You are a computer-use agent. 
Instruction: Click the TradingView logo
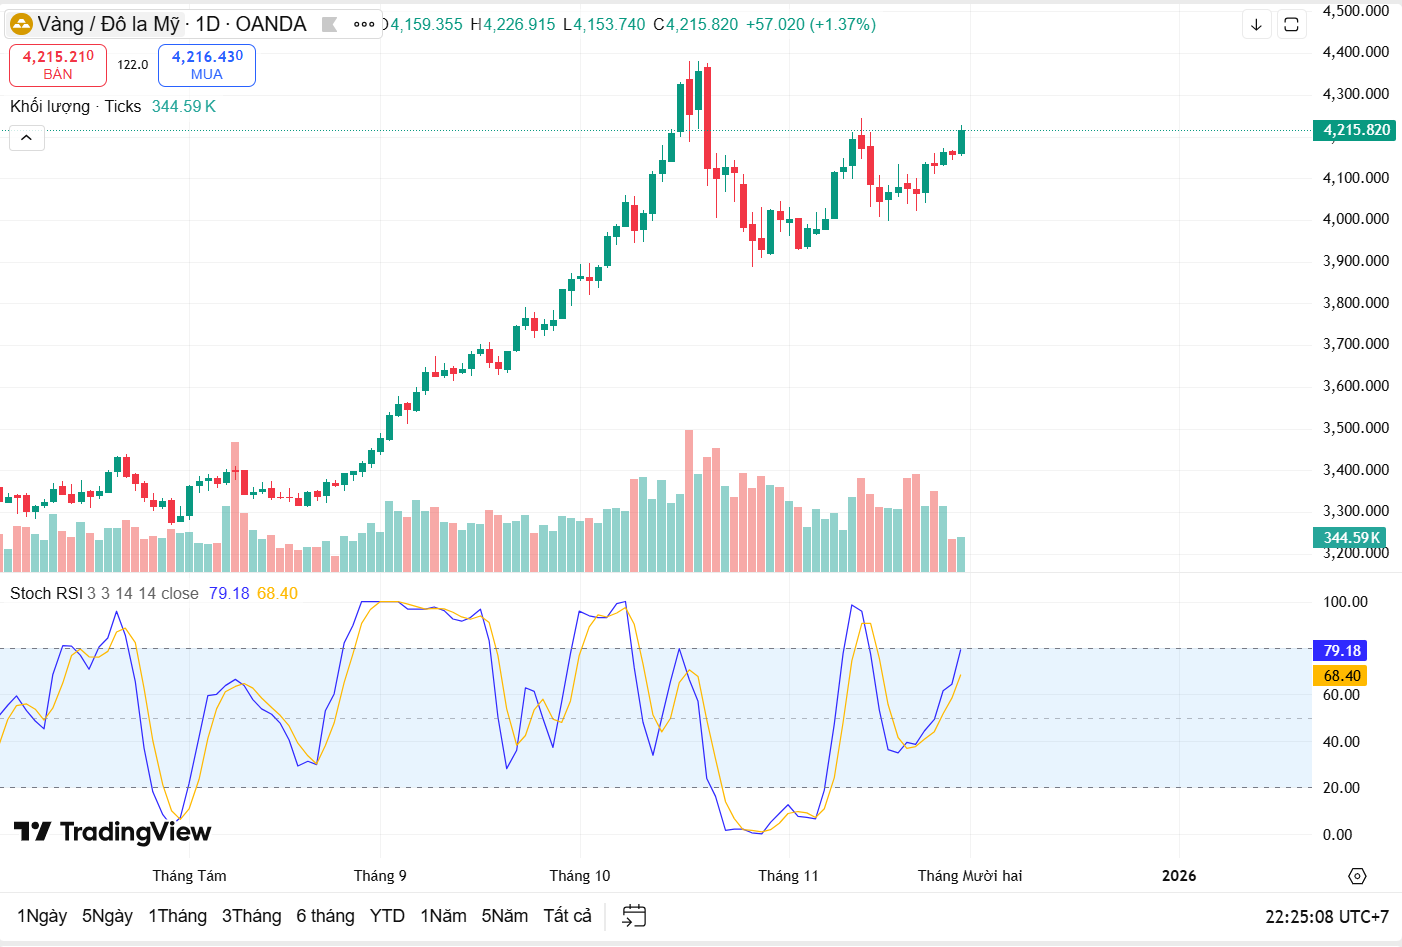(x=112, y=832)
